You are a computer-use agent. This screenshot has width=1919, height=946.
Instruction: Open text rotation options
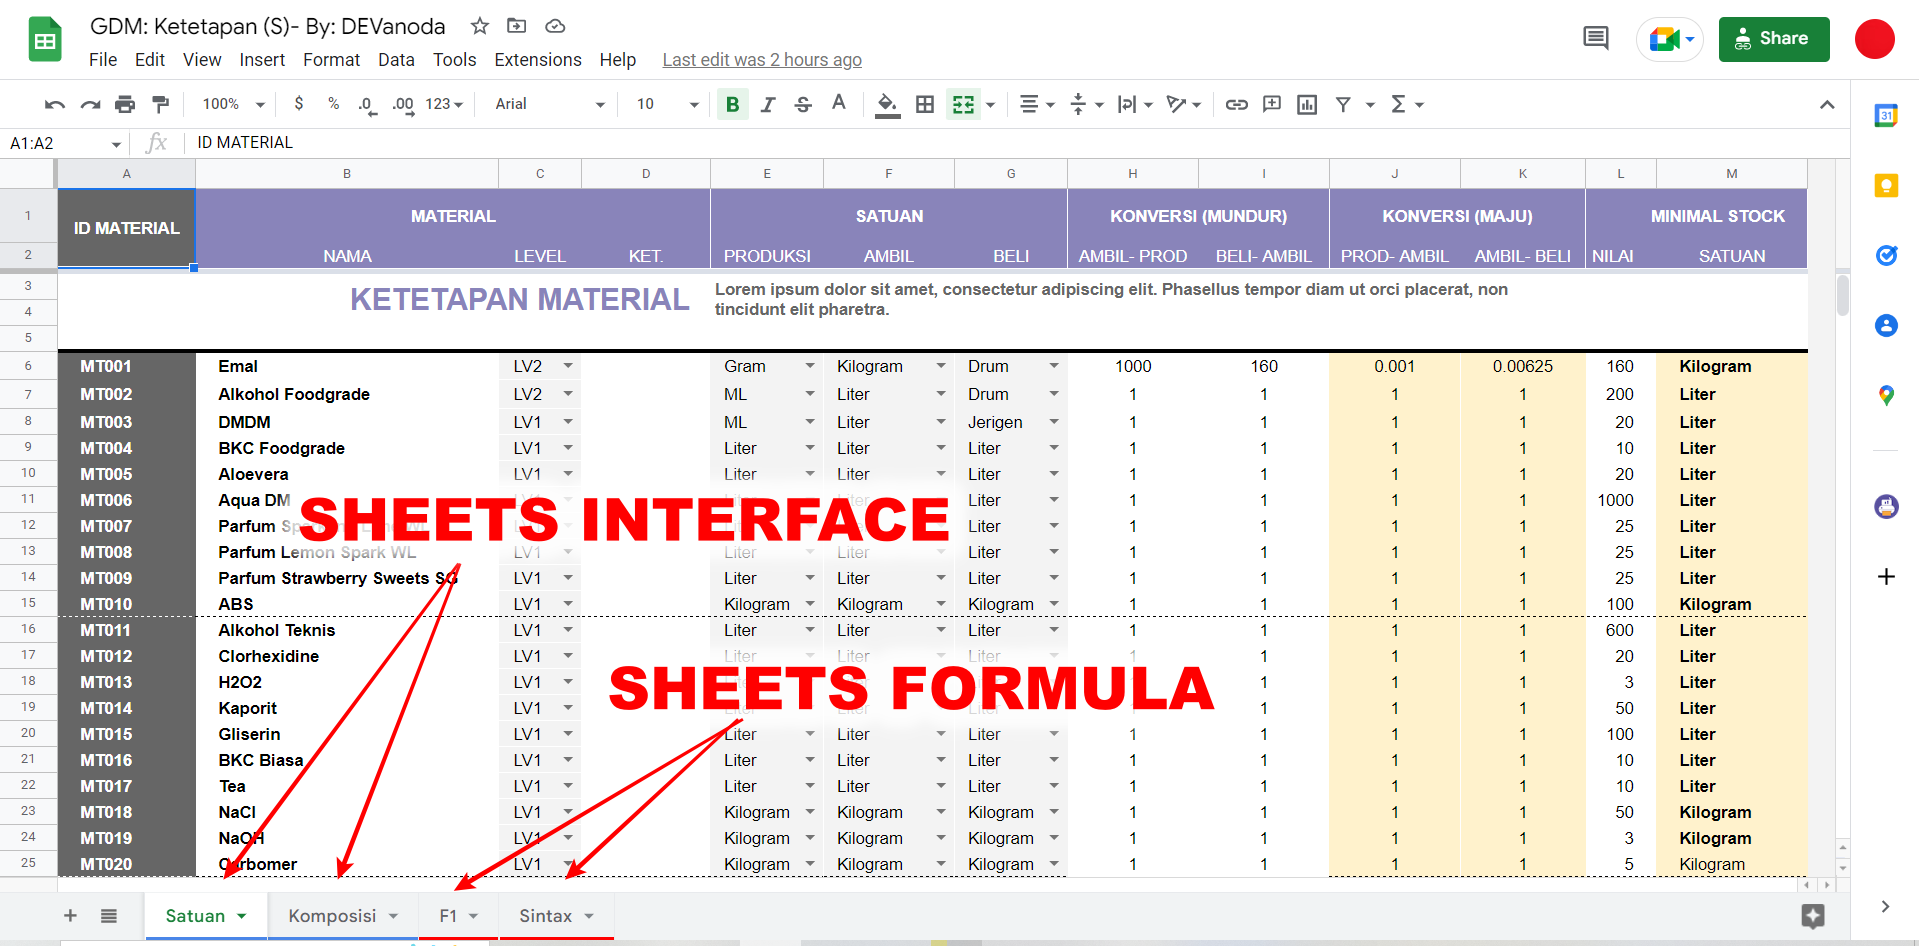(1184, 104)
